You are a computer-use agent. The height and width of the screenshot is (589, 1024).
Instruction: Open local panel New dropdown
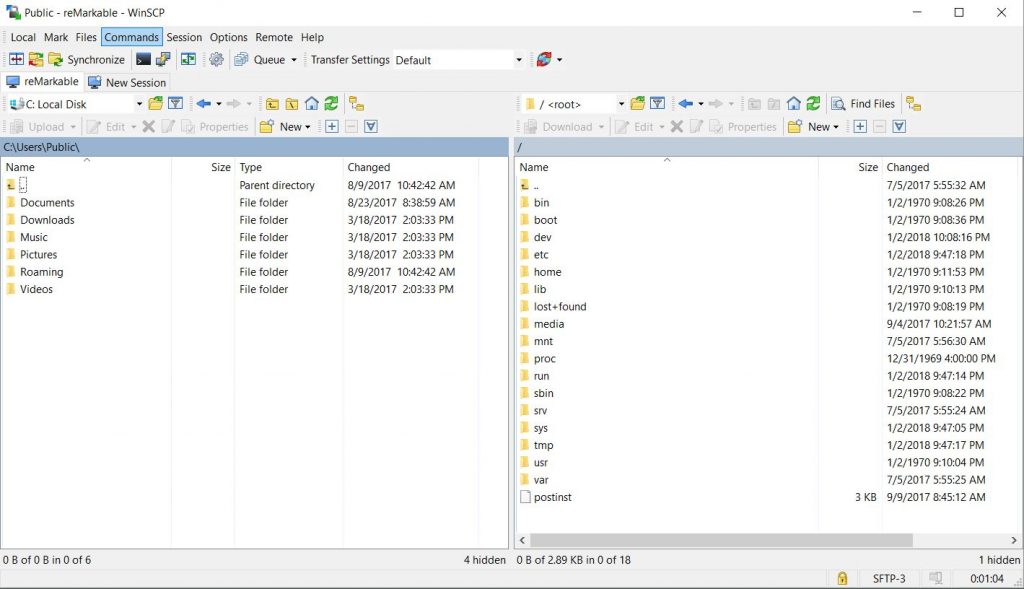pyautogui.click(x=285, y=127)
